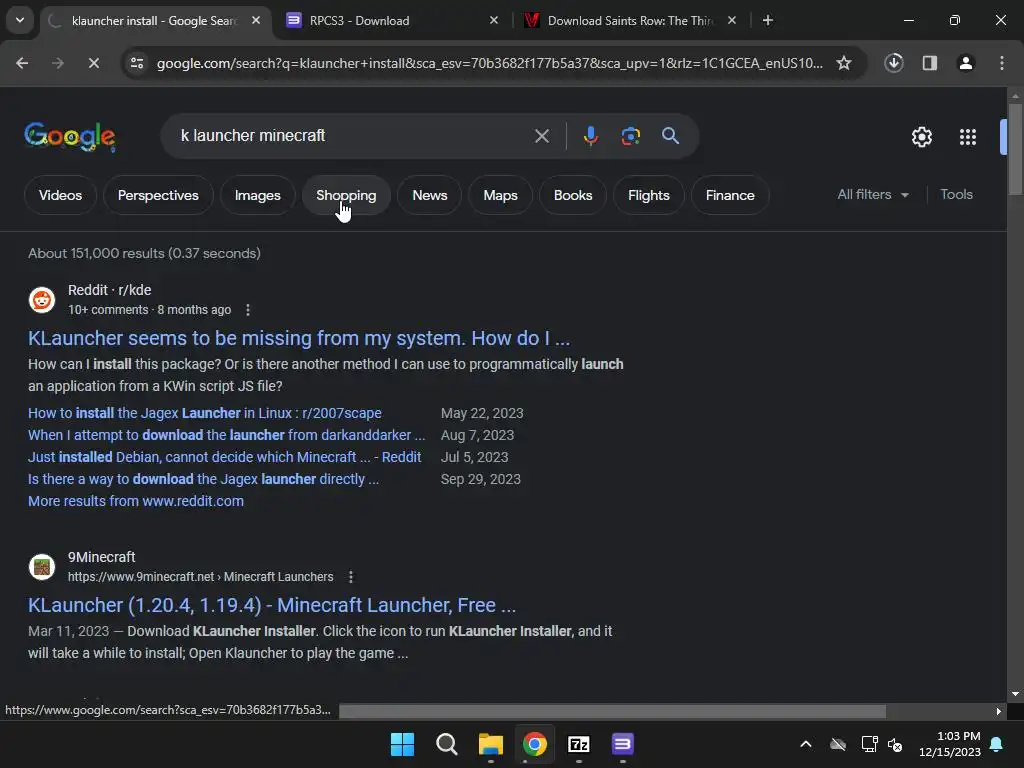The width and height of the screenshot is (1024, 768).
Task: Open more options for Reddit result
Action: (248, 310)
